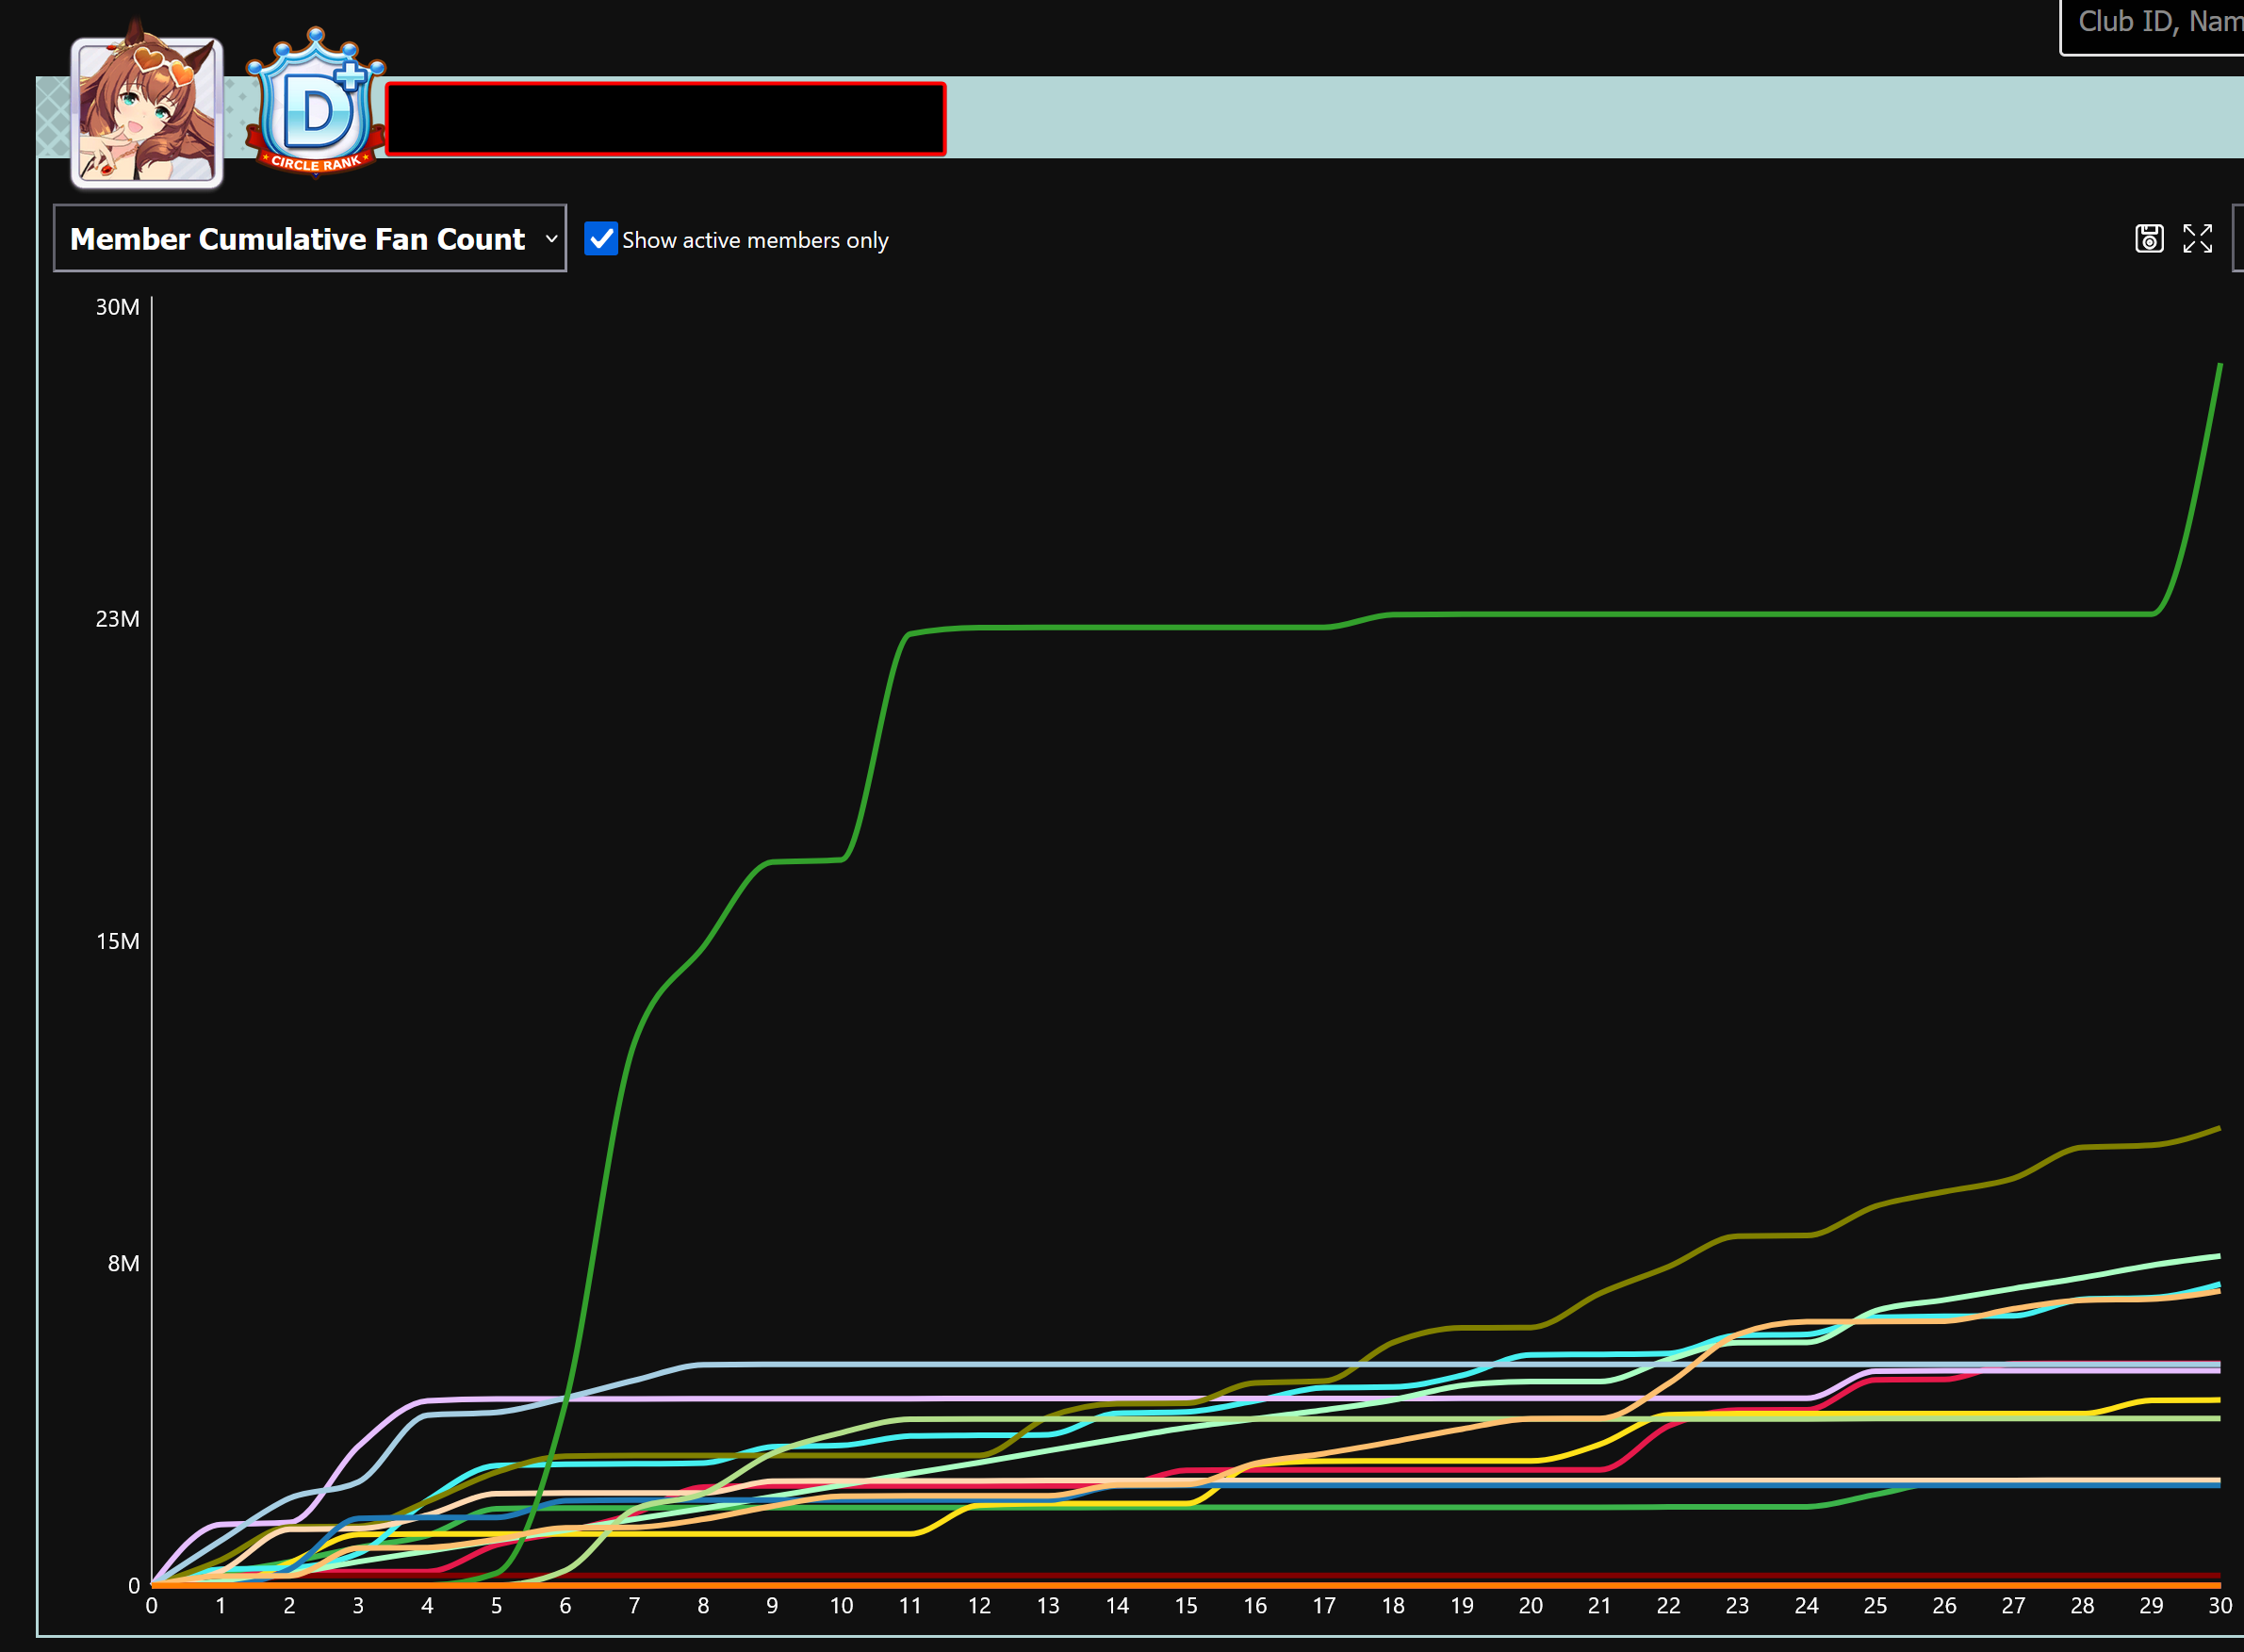Expand the chart to fullscreen

(x=2197, y=238)
